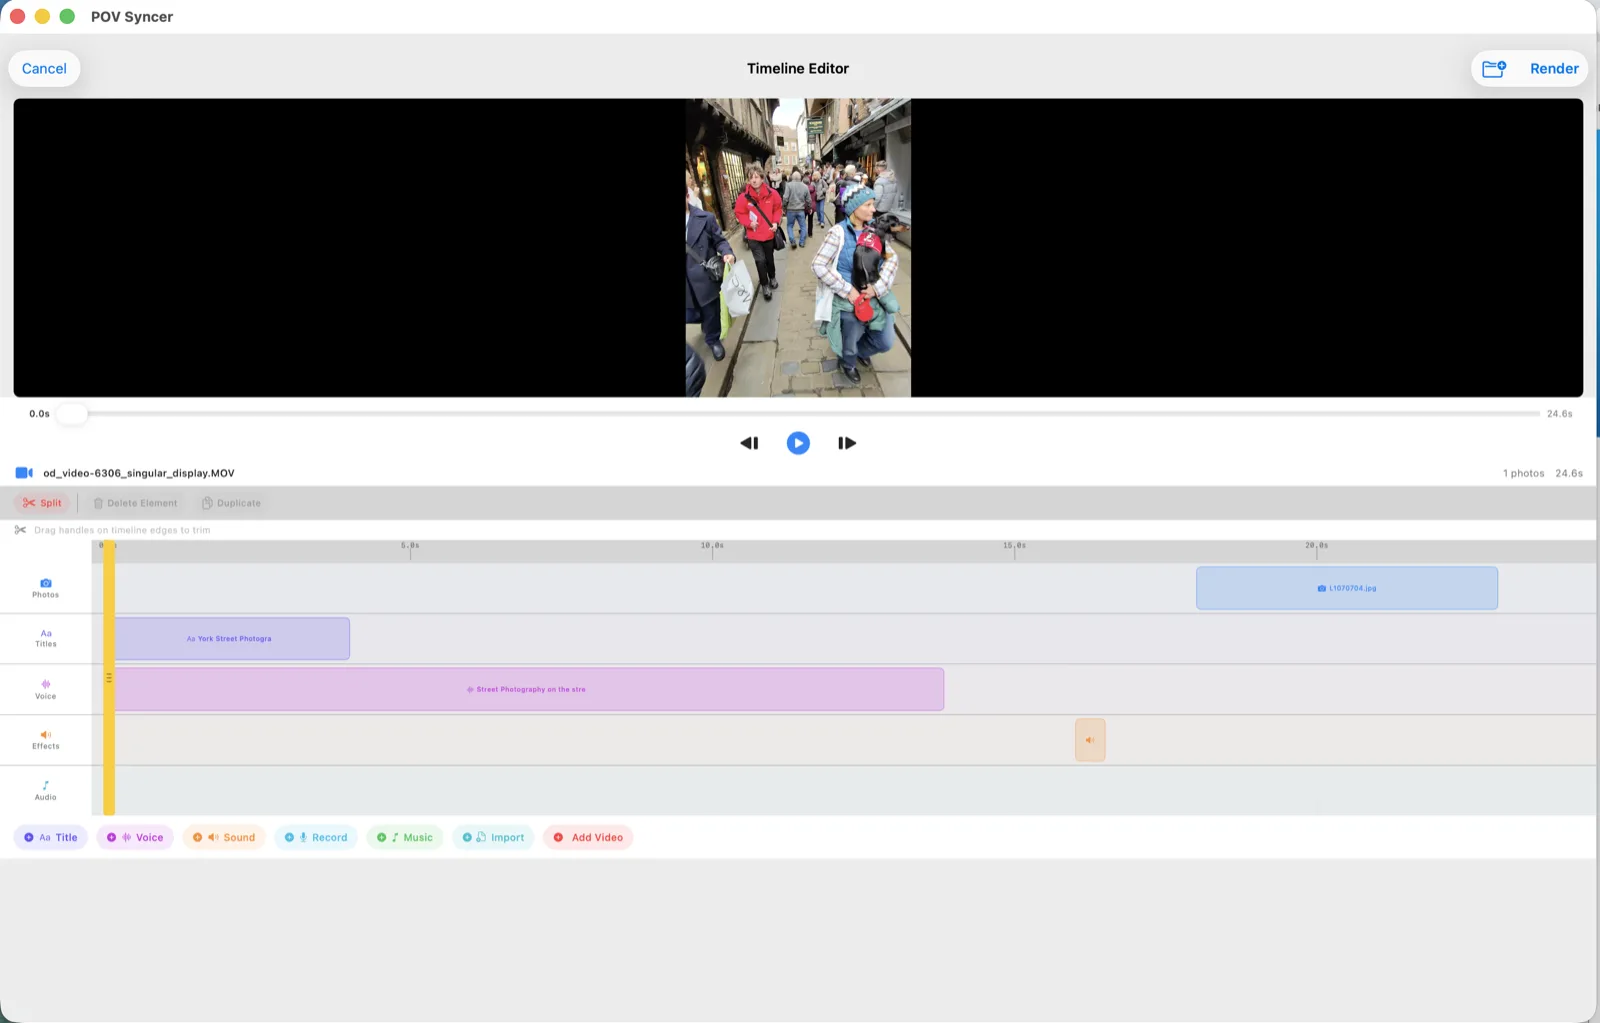Select the Street Photography voice clip
The width and height of the screenshot is (1600, 1023).
529,689
